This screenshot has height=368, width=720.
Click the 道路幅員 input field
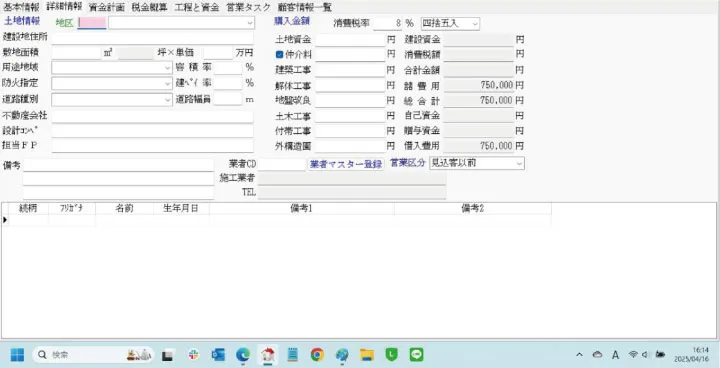point(228,100)
